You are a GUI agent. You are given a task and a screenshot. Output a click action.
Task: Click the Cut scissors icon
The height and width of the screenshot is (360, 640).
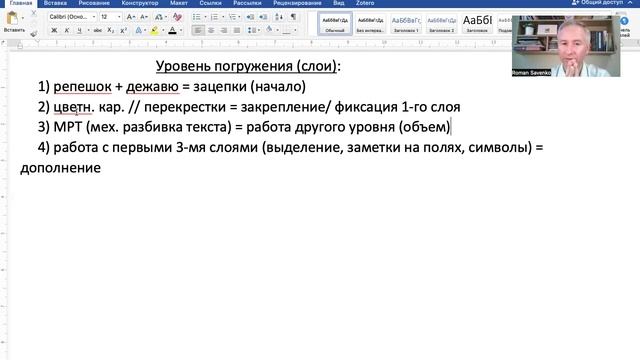coord(33,13)
